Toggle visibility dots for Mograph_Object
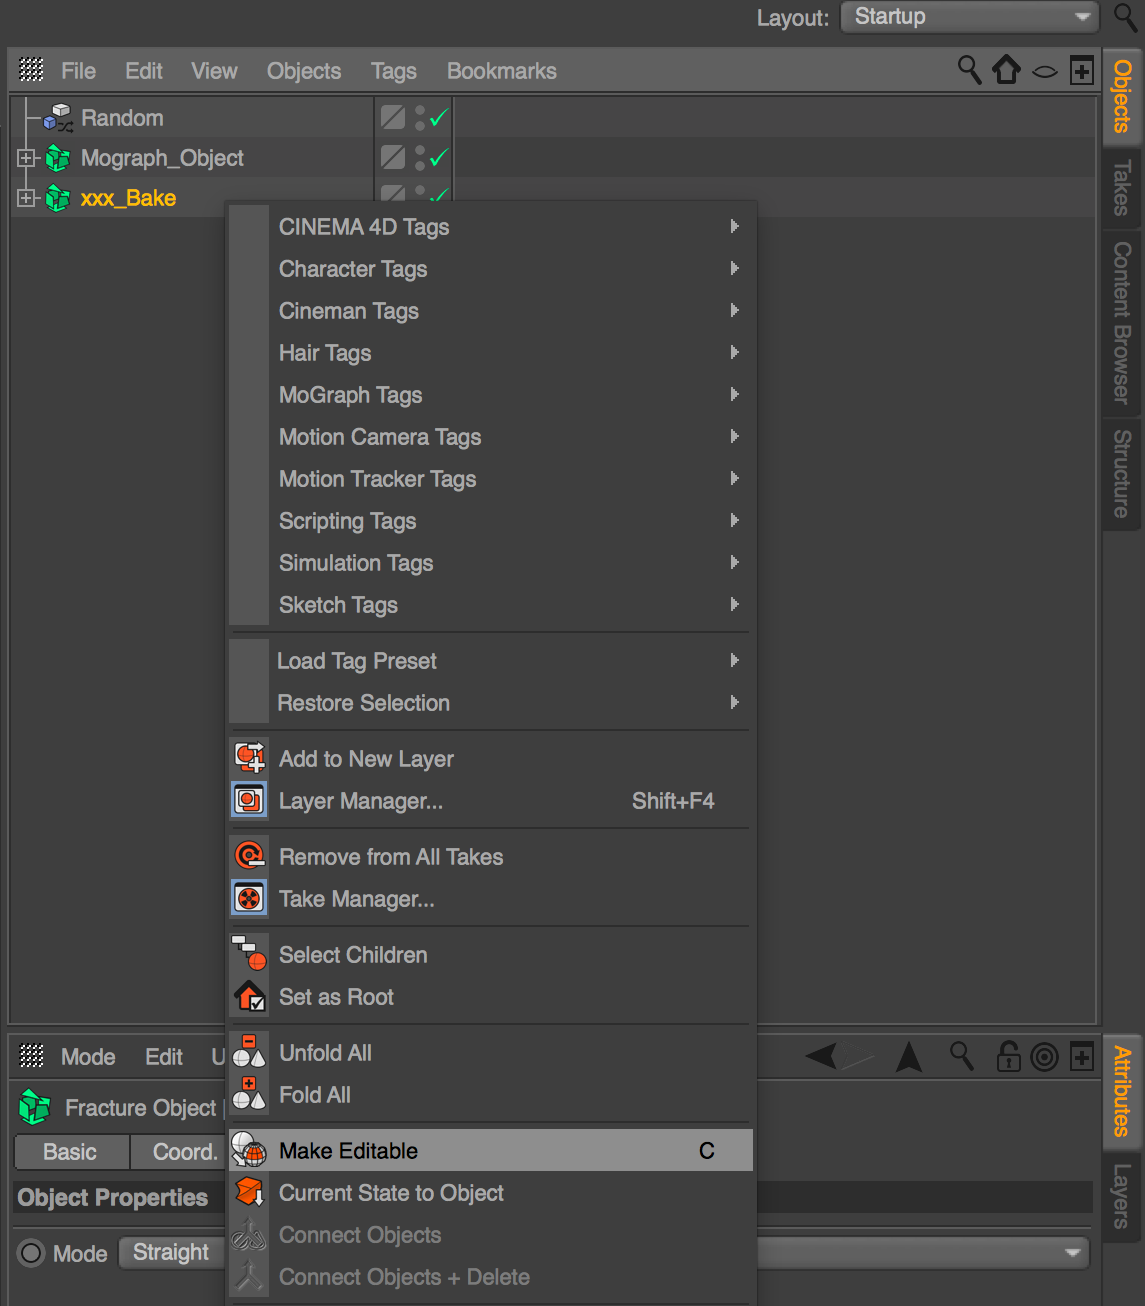Screen dimensions: 1145x1306 420,158
